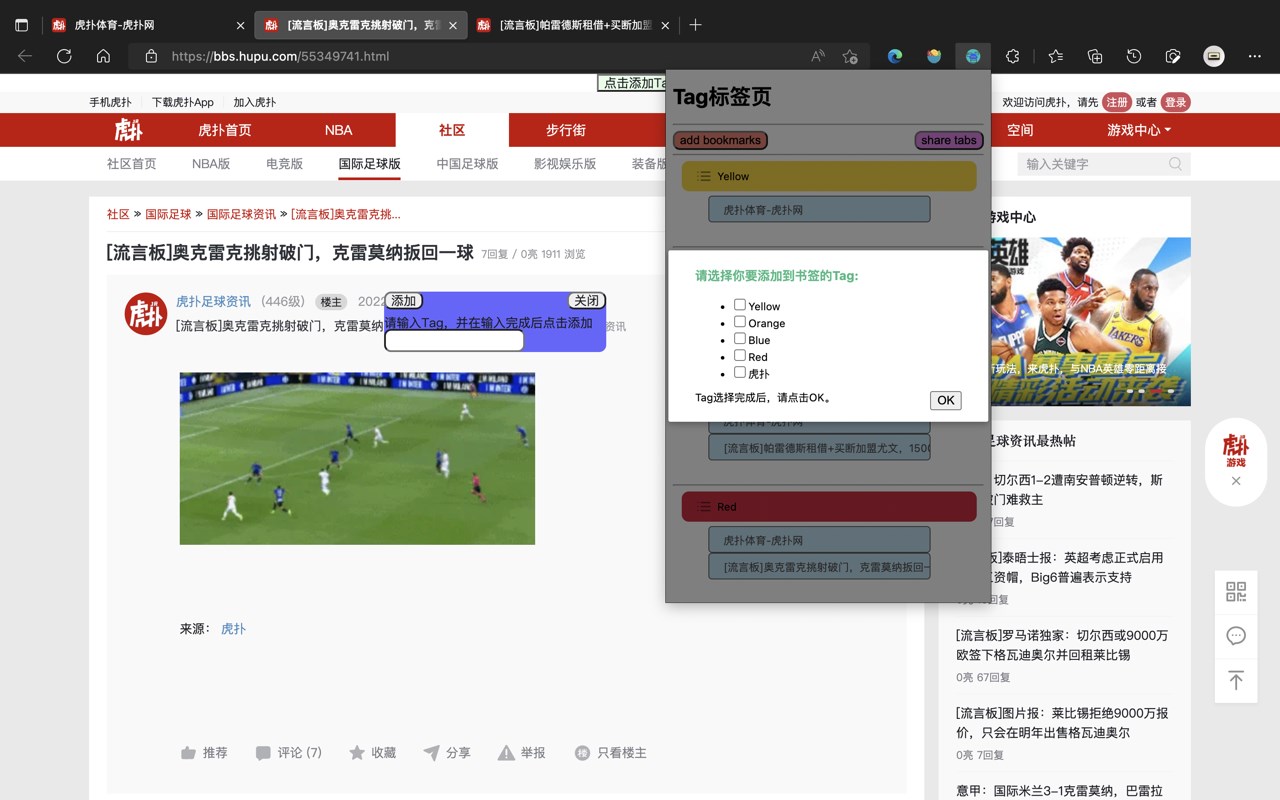The height and width of the screenshot is (800, 1280).
Task: Click the 来源 虎扑 source link
Action: 233,629
